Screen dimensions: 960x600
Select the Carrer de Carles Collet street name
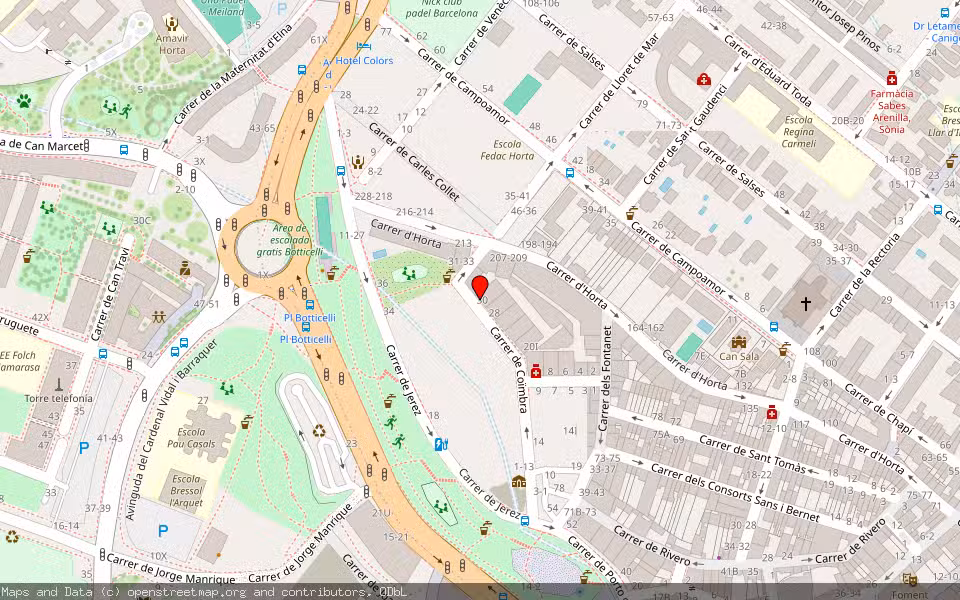(x=414, y=162)
